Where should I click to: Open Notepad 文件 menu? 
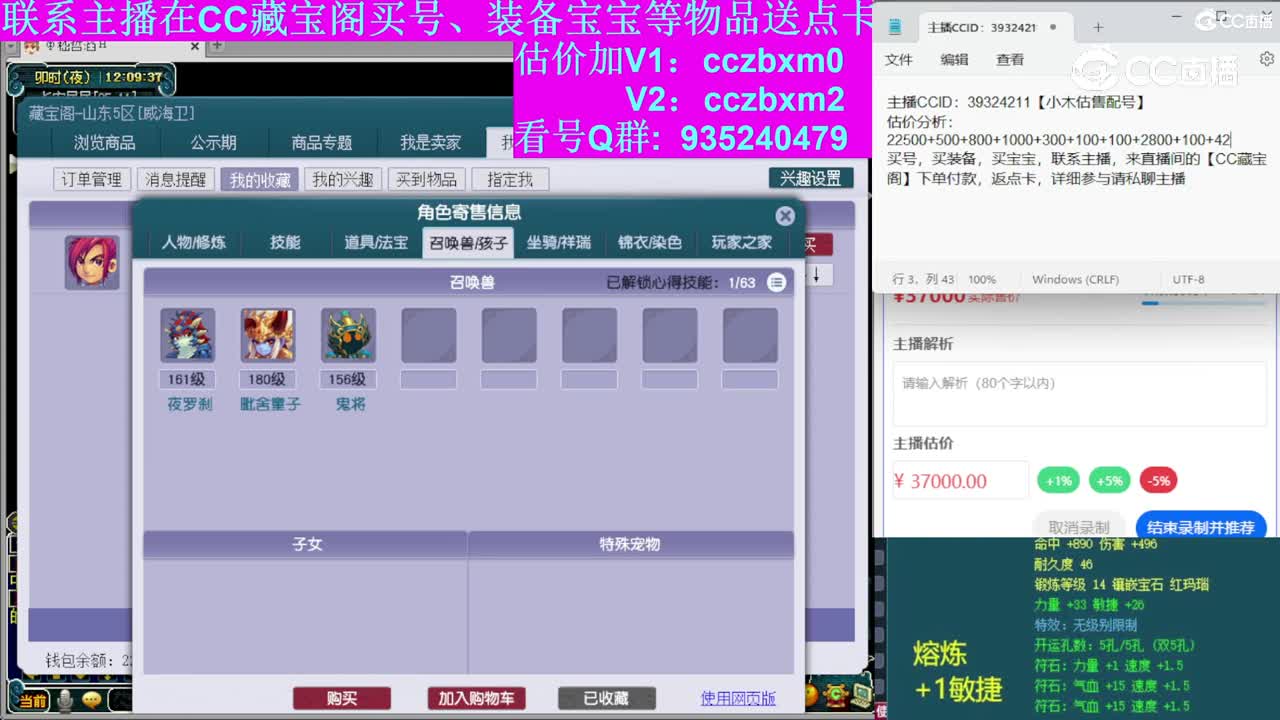point(899,60)
